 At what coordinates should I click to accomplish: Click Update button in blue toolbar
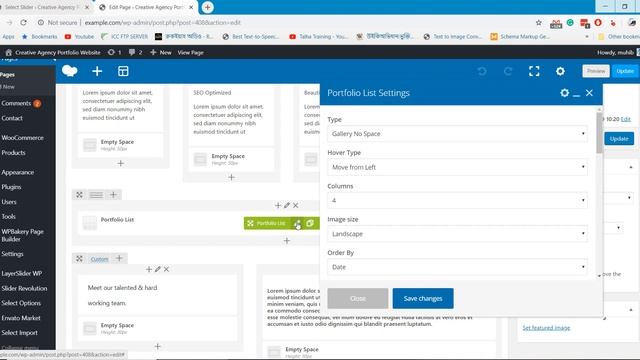(625, 71)
